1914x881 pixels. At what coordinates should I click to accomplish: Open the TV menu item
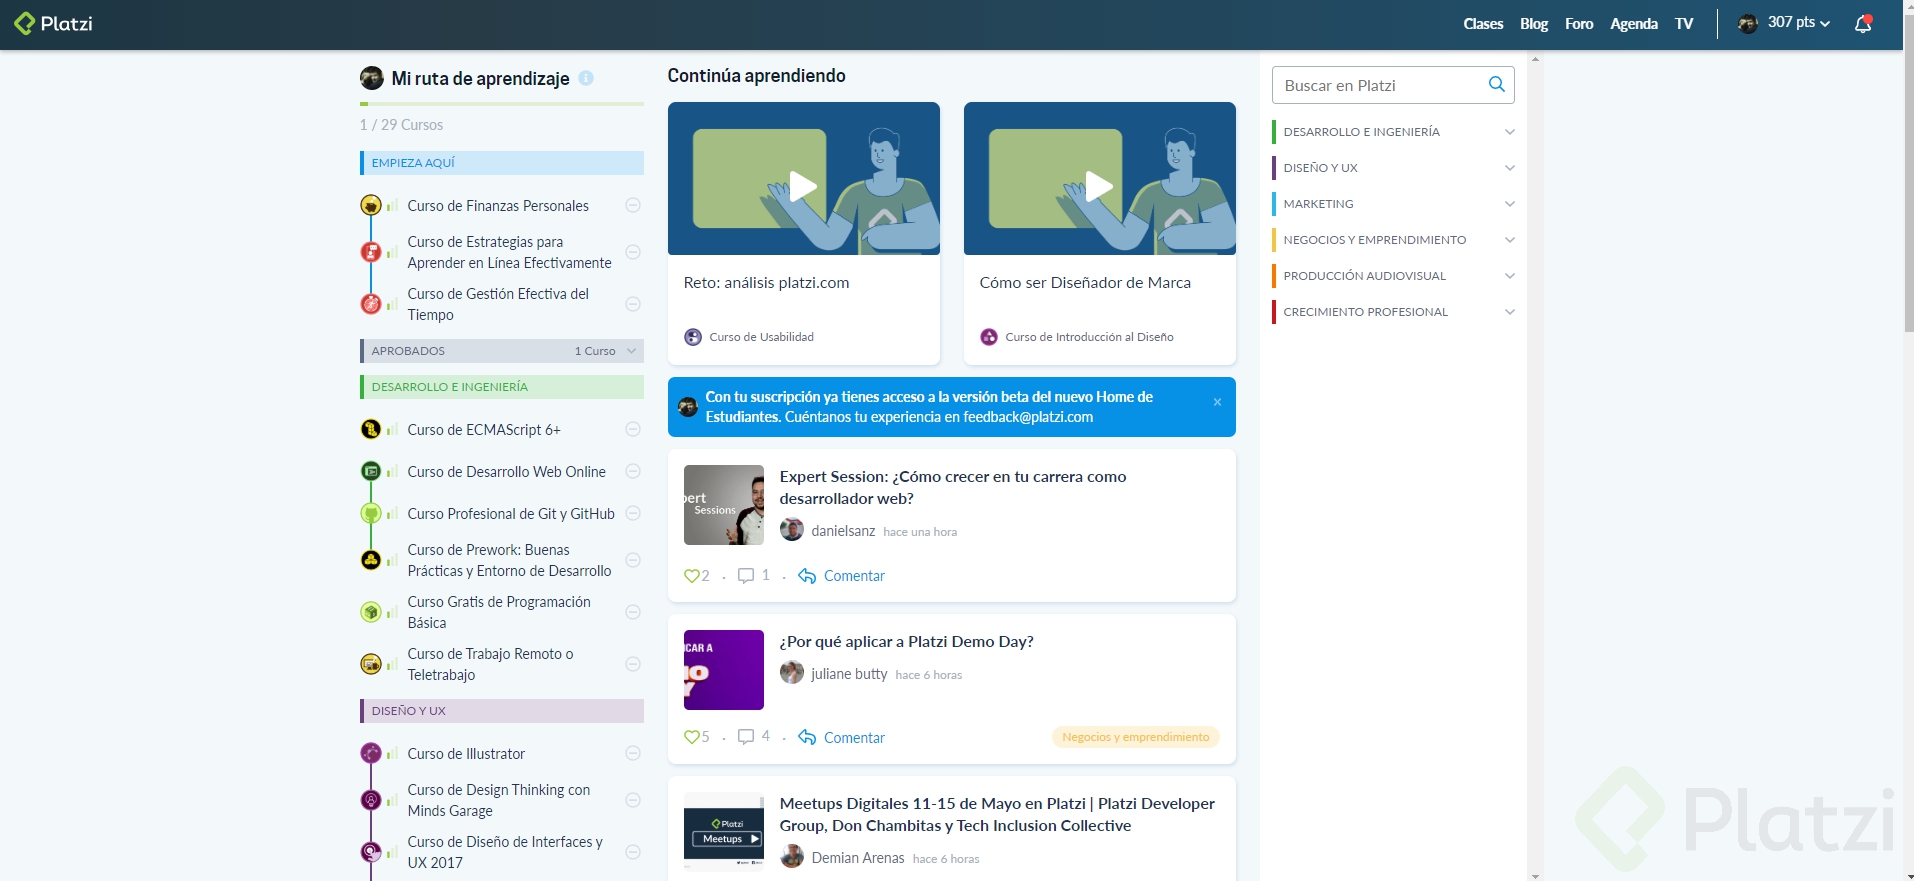1684,24
